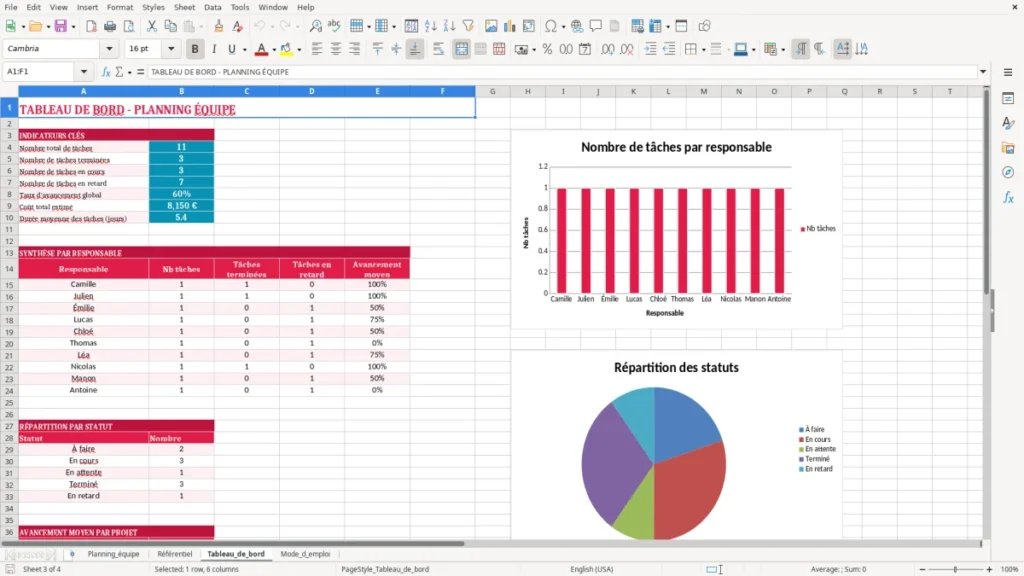Open the Data menu
The height and width of the screenshot is (576, 1024).
212,7
